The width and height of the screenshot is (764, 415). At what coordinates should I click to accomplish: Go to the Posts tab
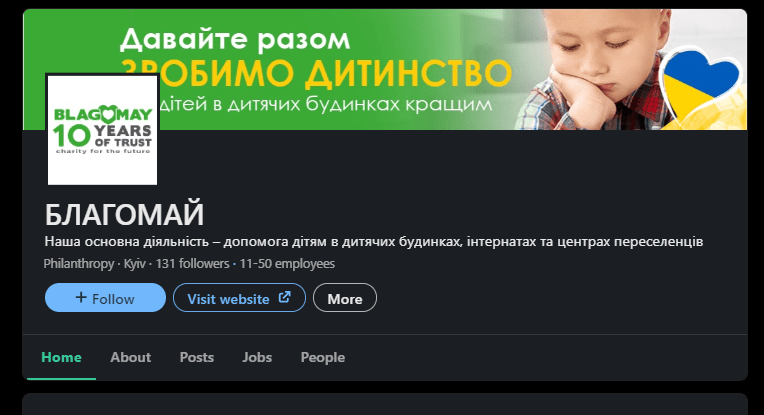pyautogui.click(x=197, y=358)
